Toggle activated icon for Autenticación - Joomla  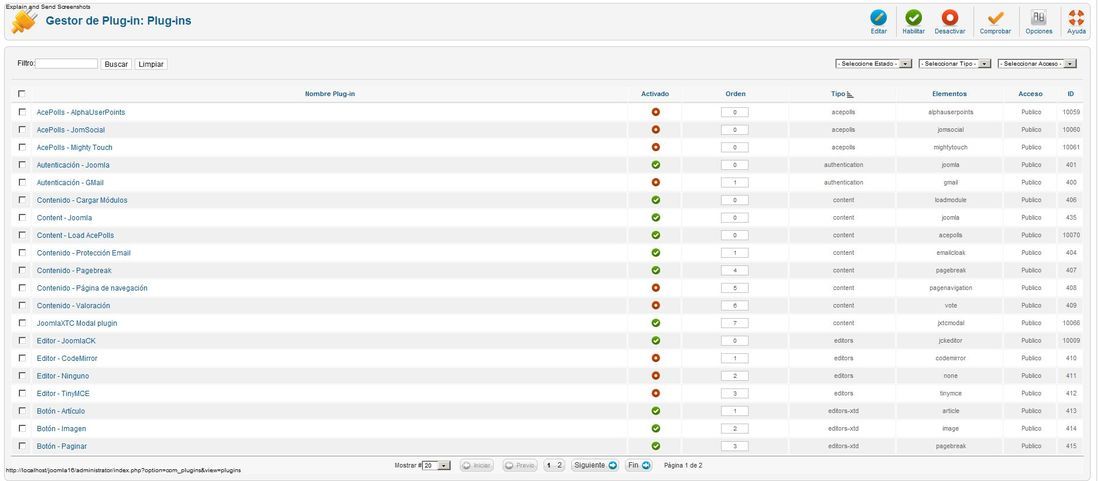(x=655, y=165)
